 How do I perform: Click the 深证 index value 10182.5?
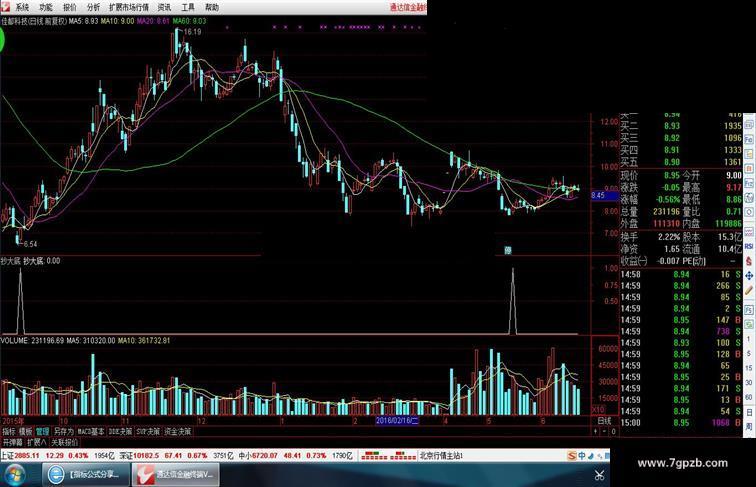pos(146,456)
